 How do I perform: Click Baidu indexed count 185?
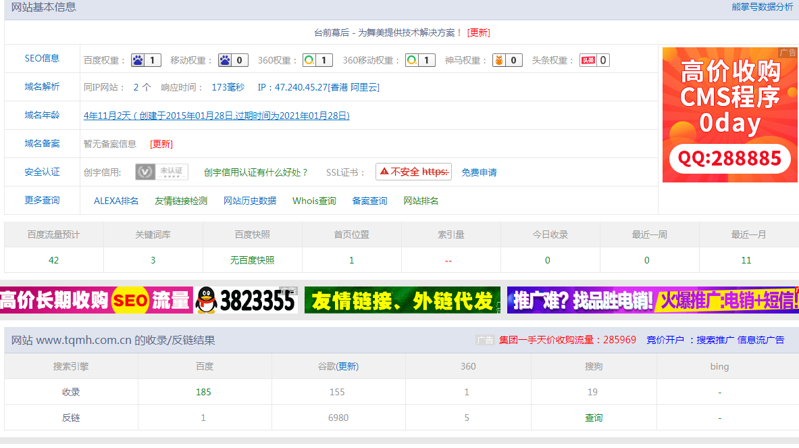(x=203, y=392)
